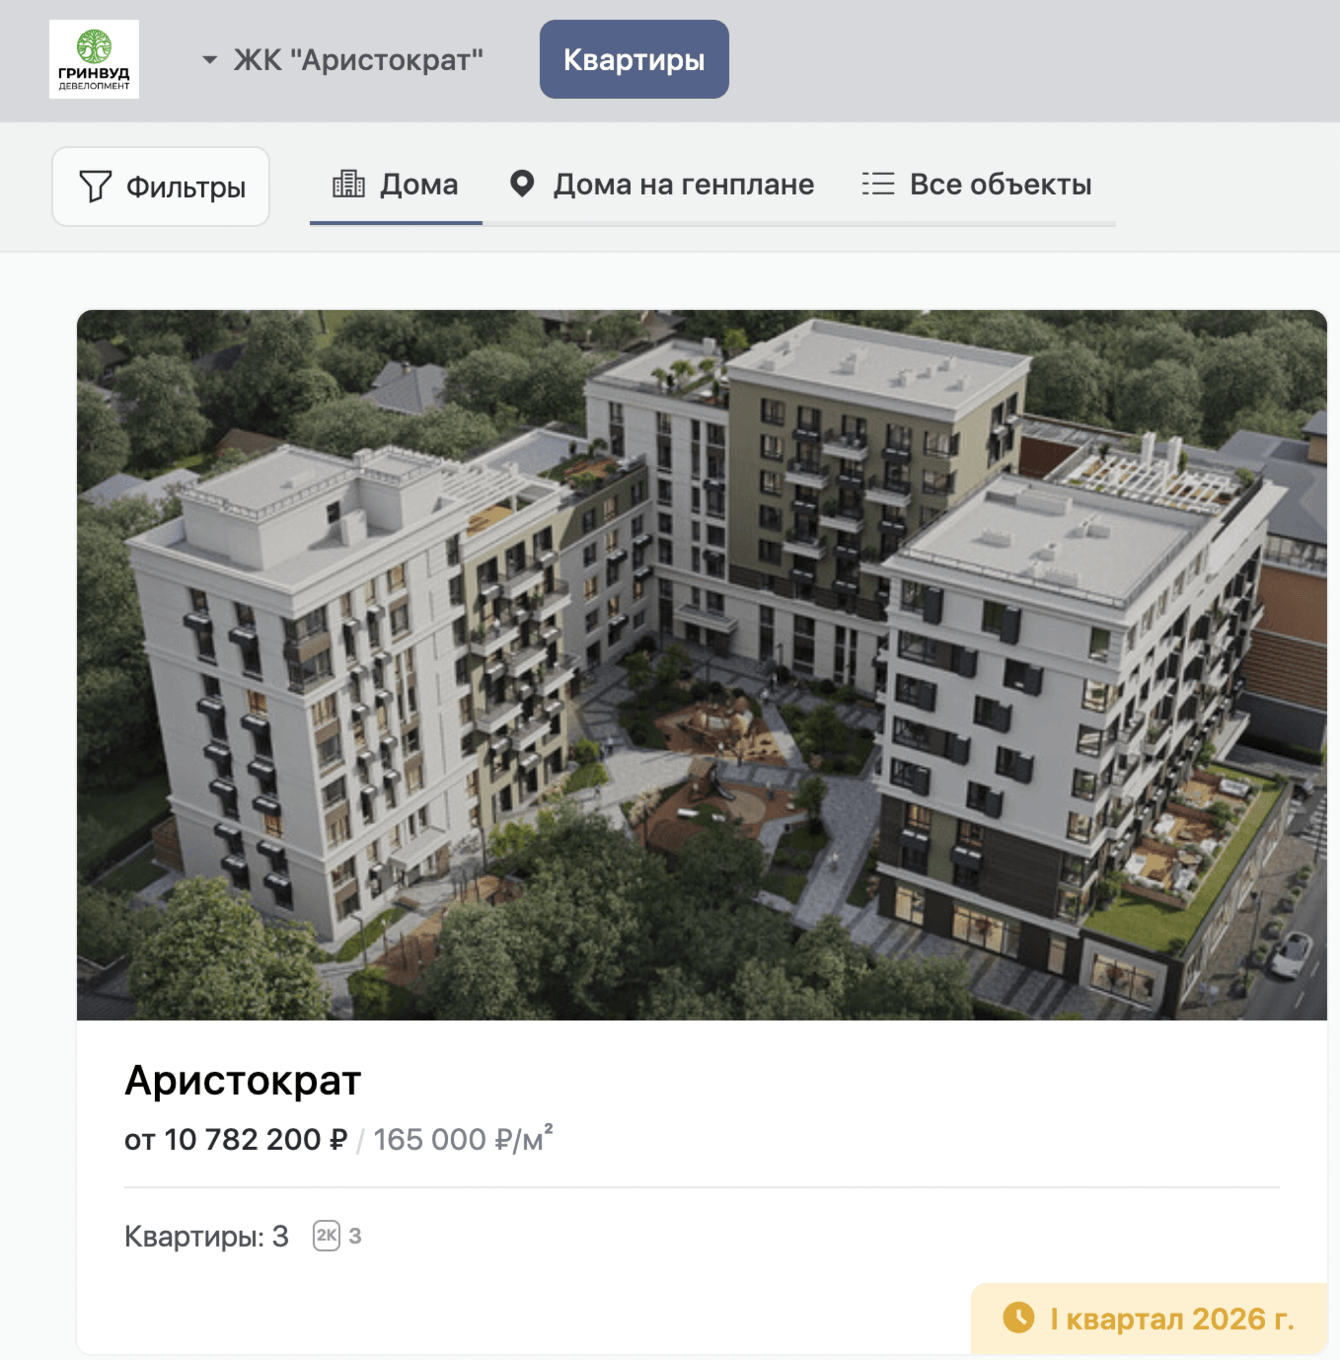This screenshot has width=1340, height=1360.
Task: Click the list icon beside Все объекты
Action: 878,183
